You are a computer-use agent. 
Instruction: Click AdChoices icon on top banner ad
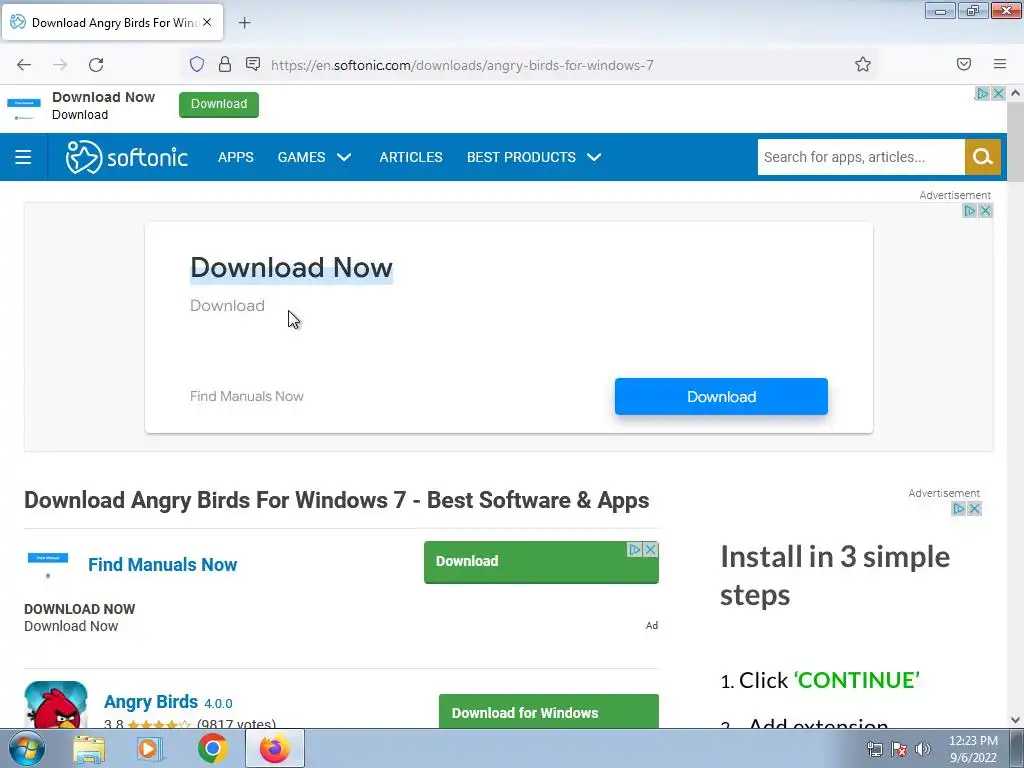click(x=982, y=94)
